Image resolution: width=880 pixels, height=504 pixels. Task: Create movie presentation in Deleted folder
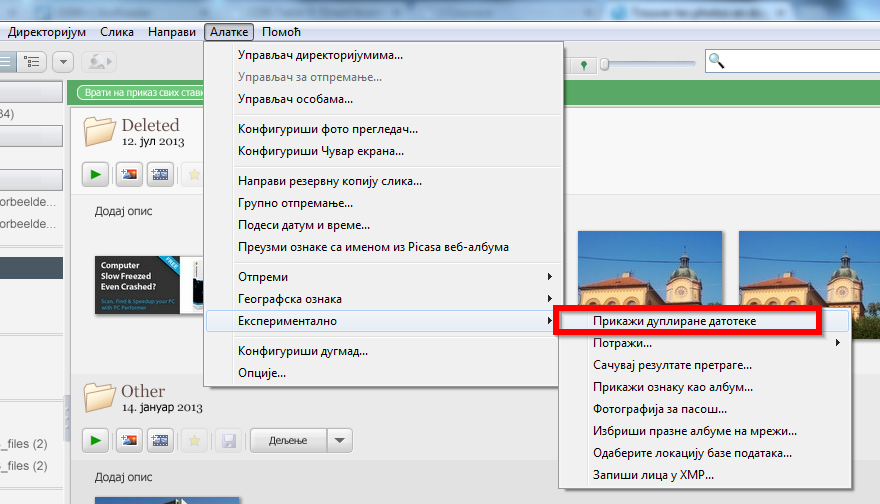159,175
